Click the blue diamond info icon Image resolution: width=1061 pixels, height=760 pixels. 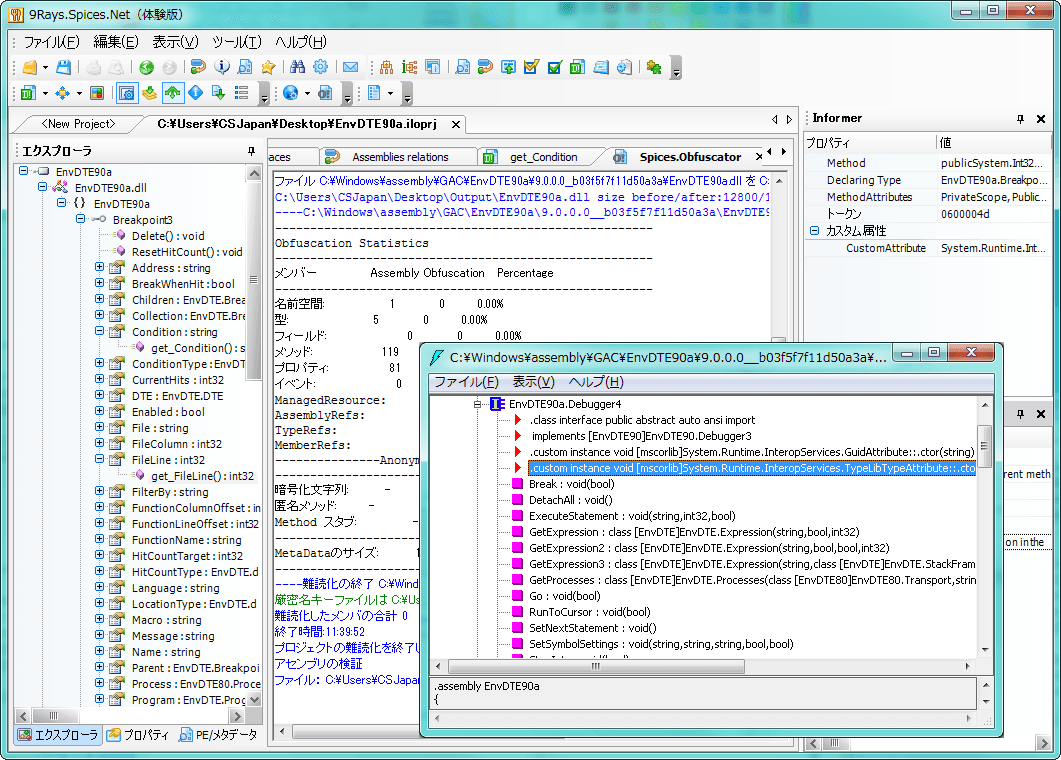pos(196,93)
